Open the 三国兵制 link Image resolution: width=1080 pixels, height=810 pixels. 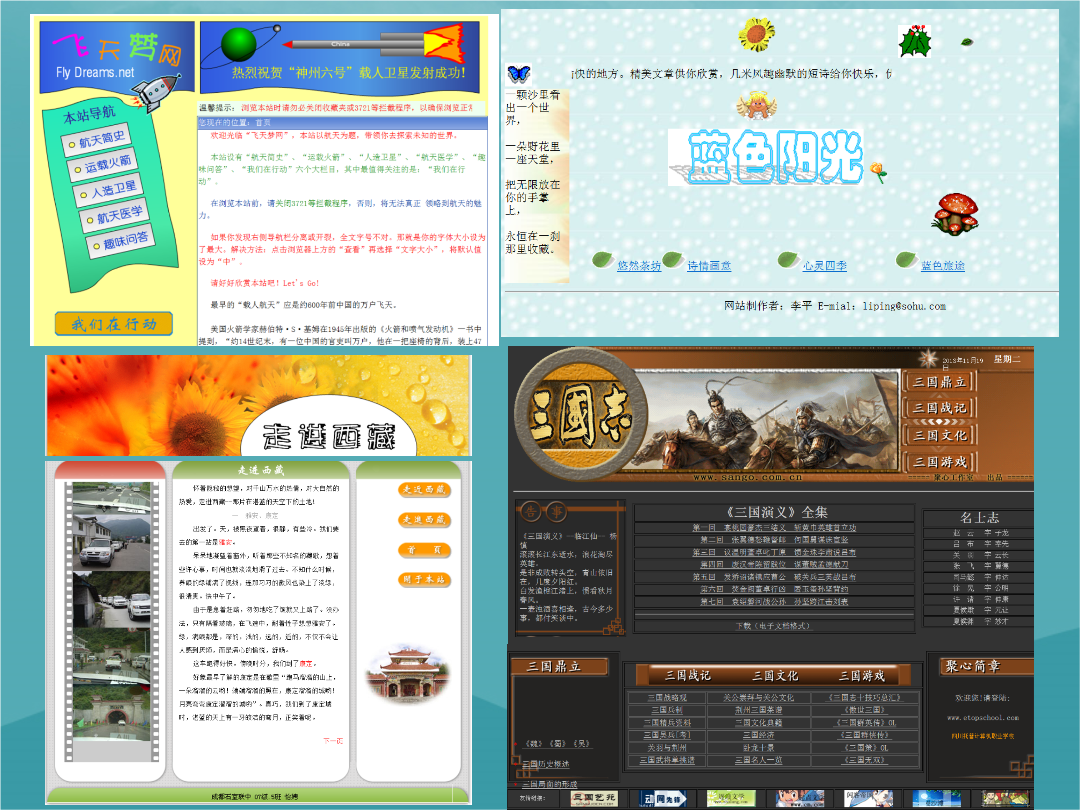point(667,710)
